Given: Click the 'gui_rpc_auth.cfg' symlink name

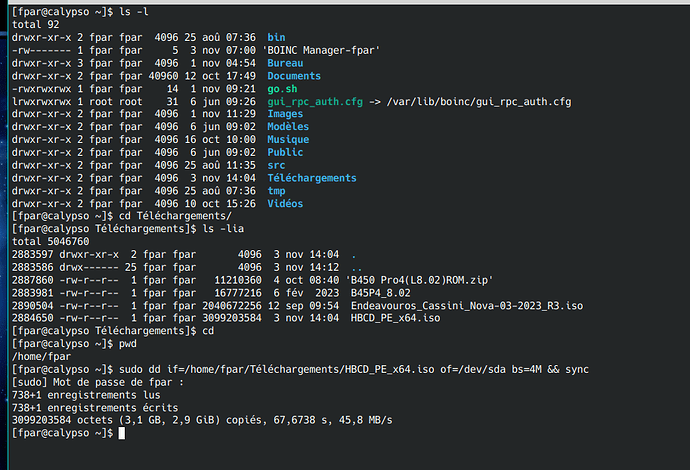Looking at the screenshot, I should 315,102.
